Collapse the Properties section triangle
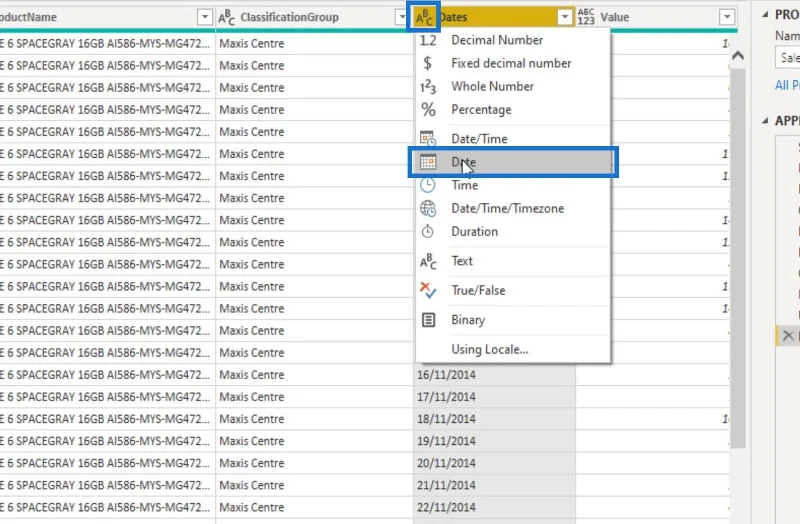This screenshot has width=800, height=524. coord(765,15)
